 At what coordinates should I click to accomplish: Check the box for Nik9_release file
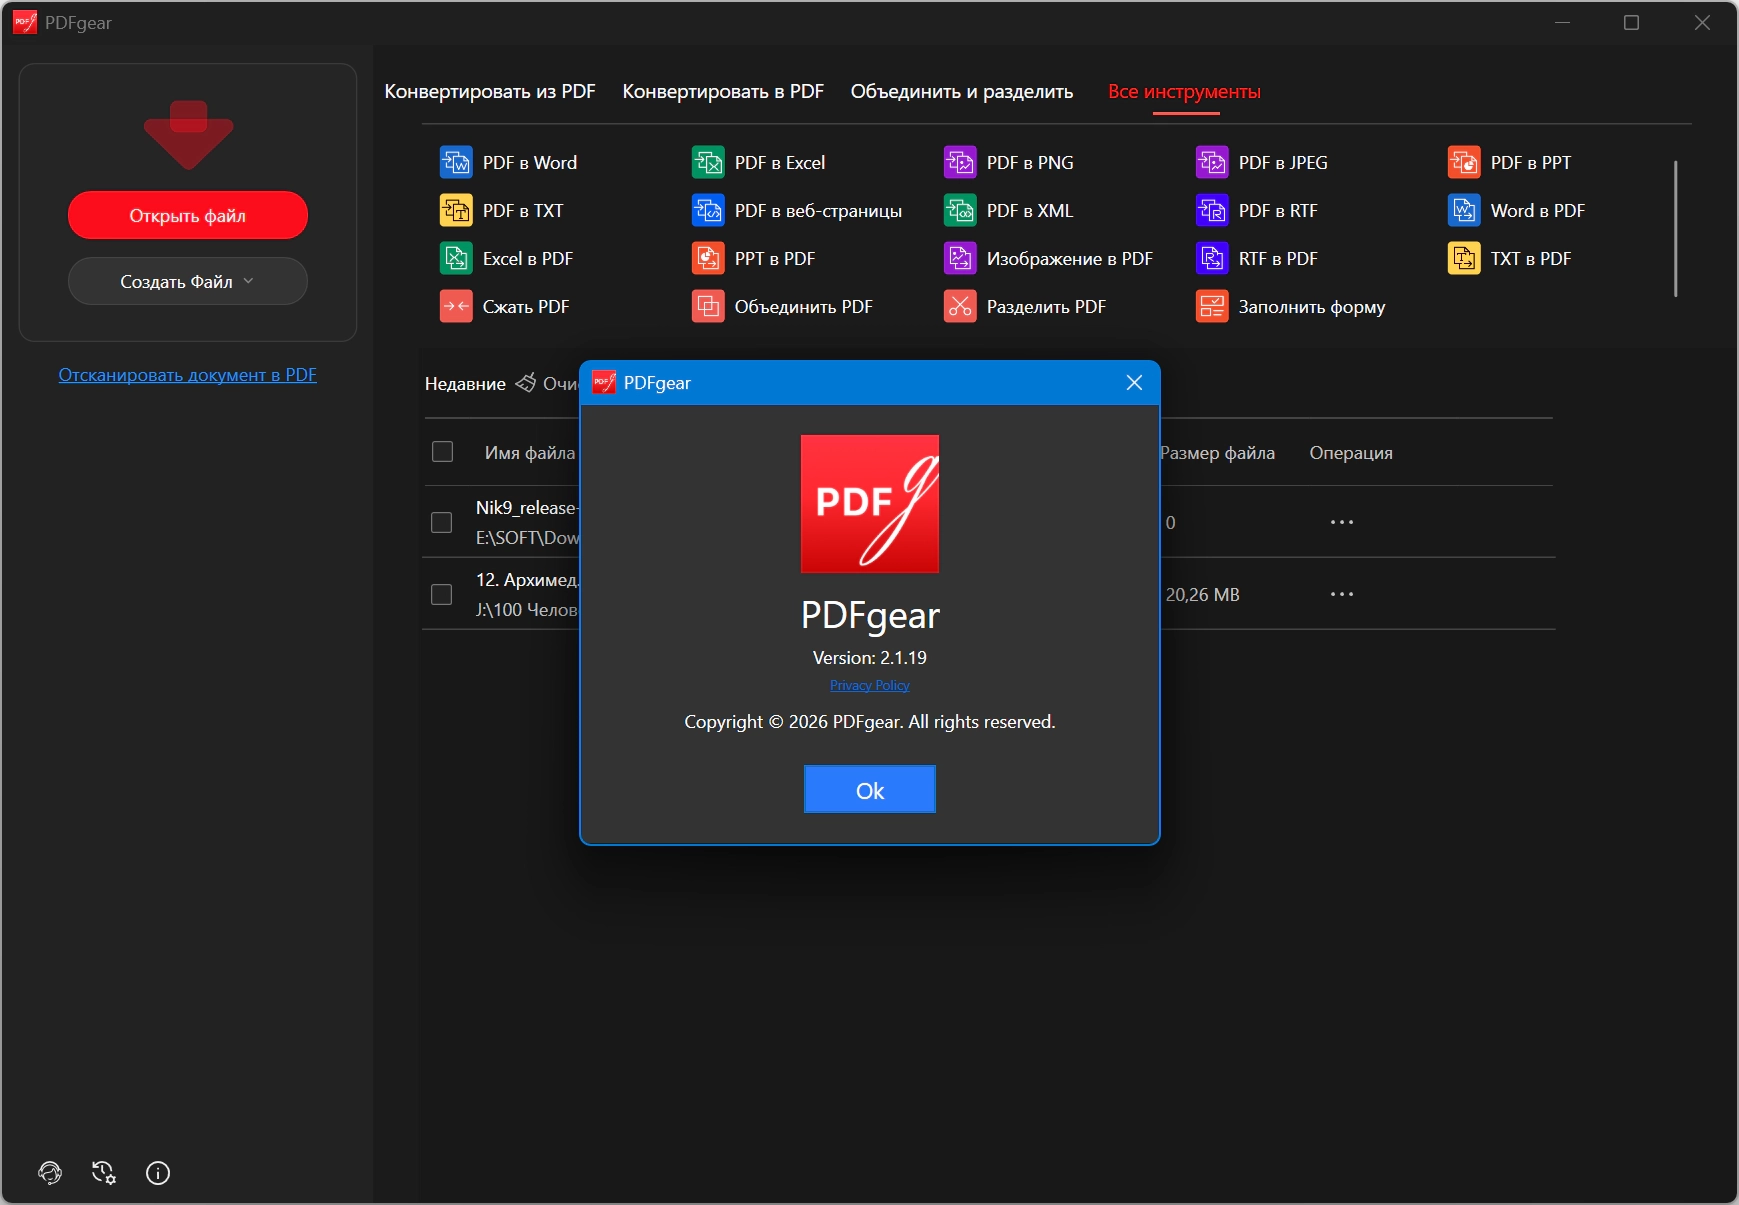click(441, 522)
